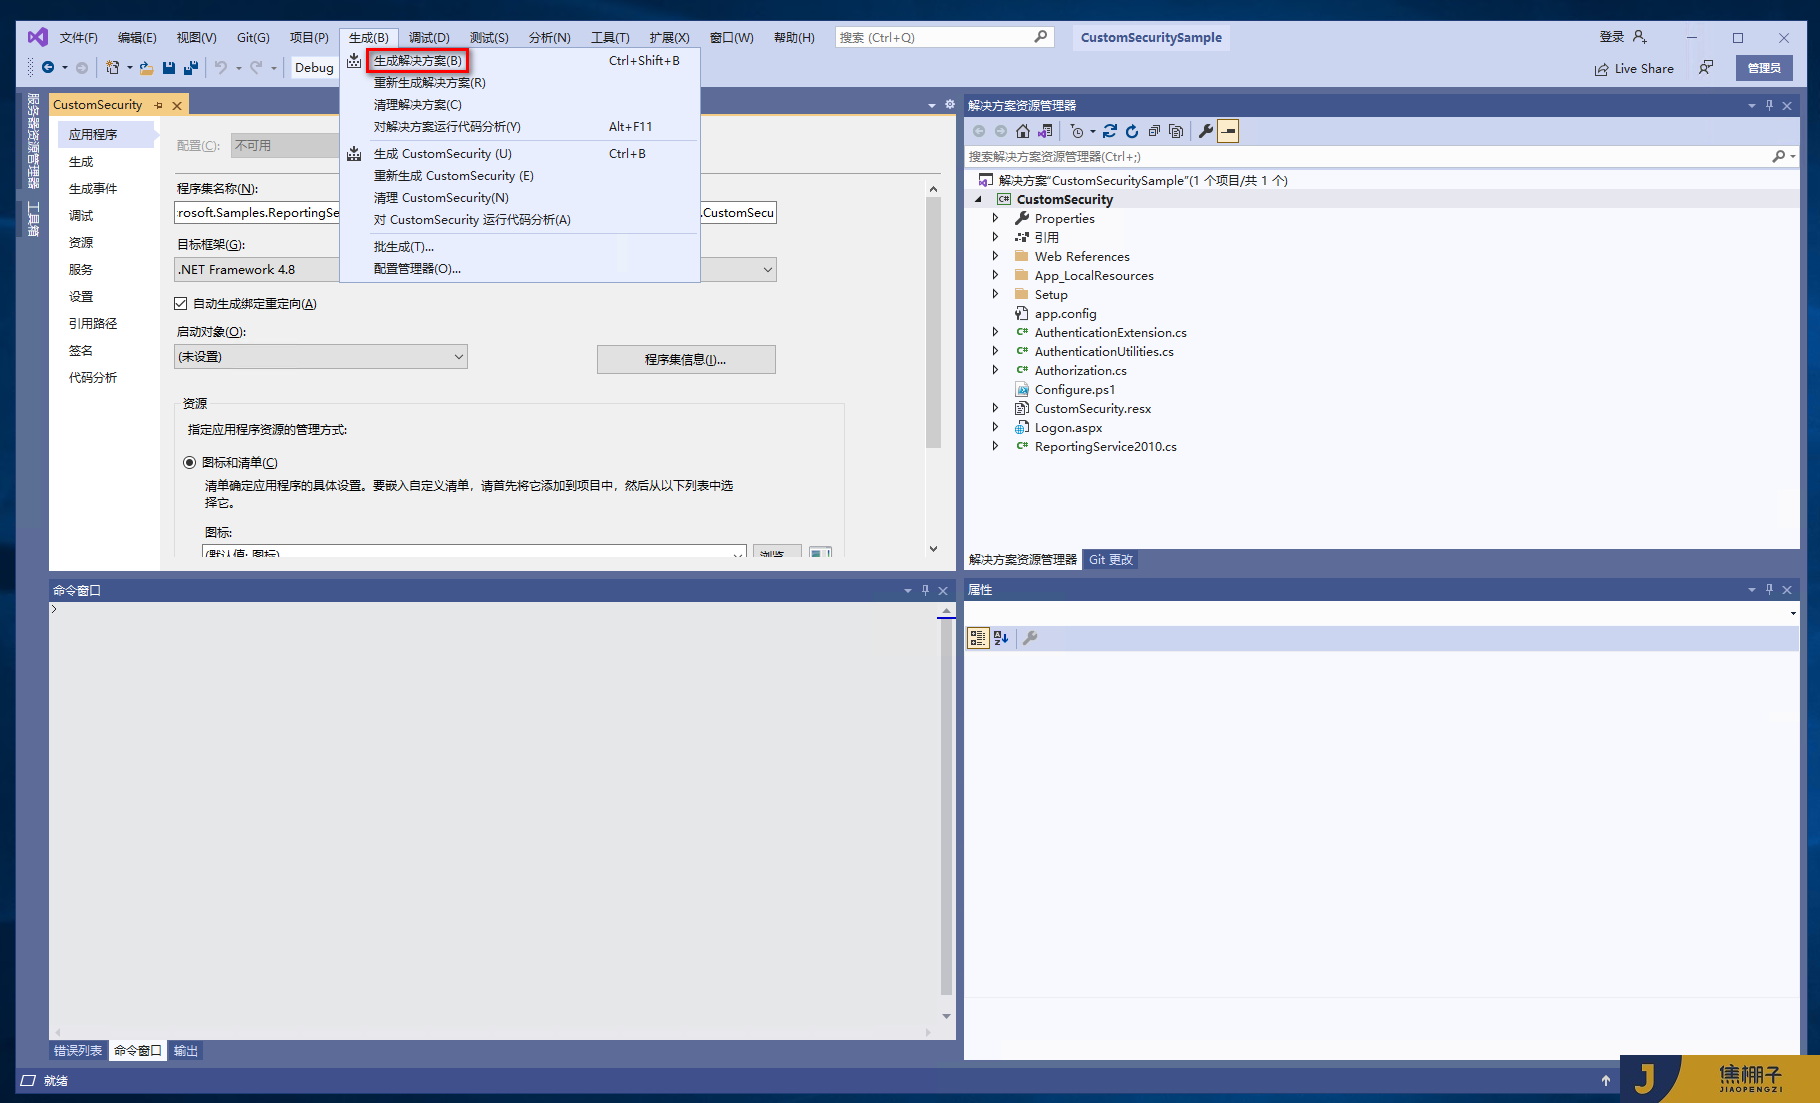The width and height of the screenshot is (1820, 1103).
Task: Click the feedback icon beside Live Share
Action: point(1706,68)
